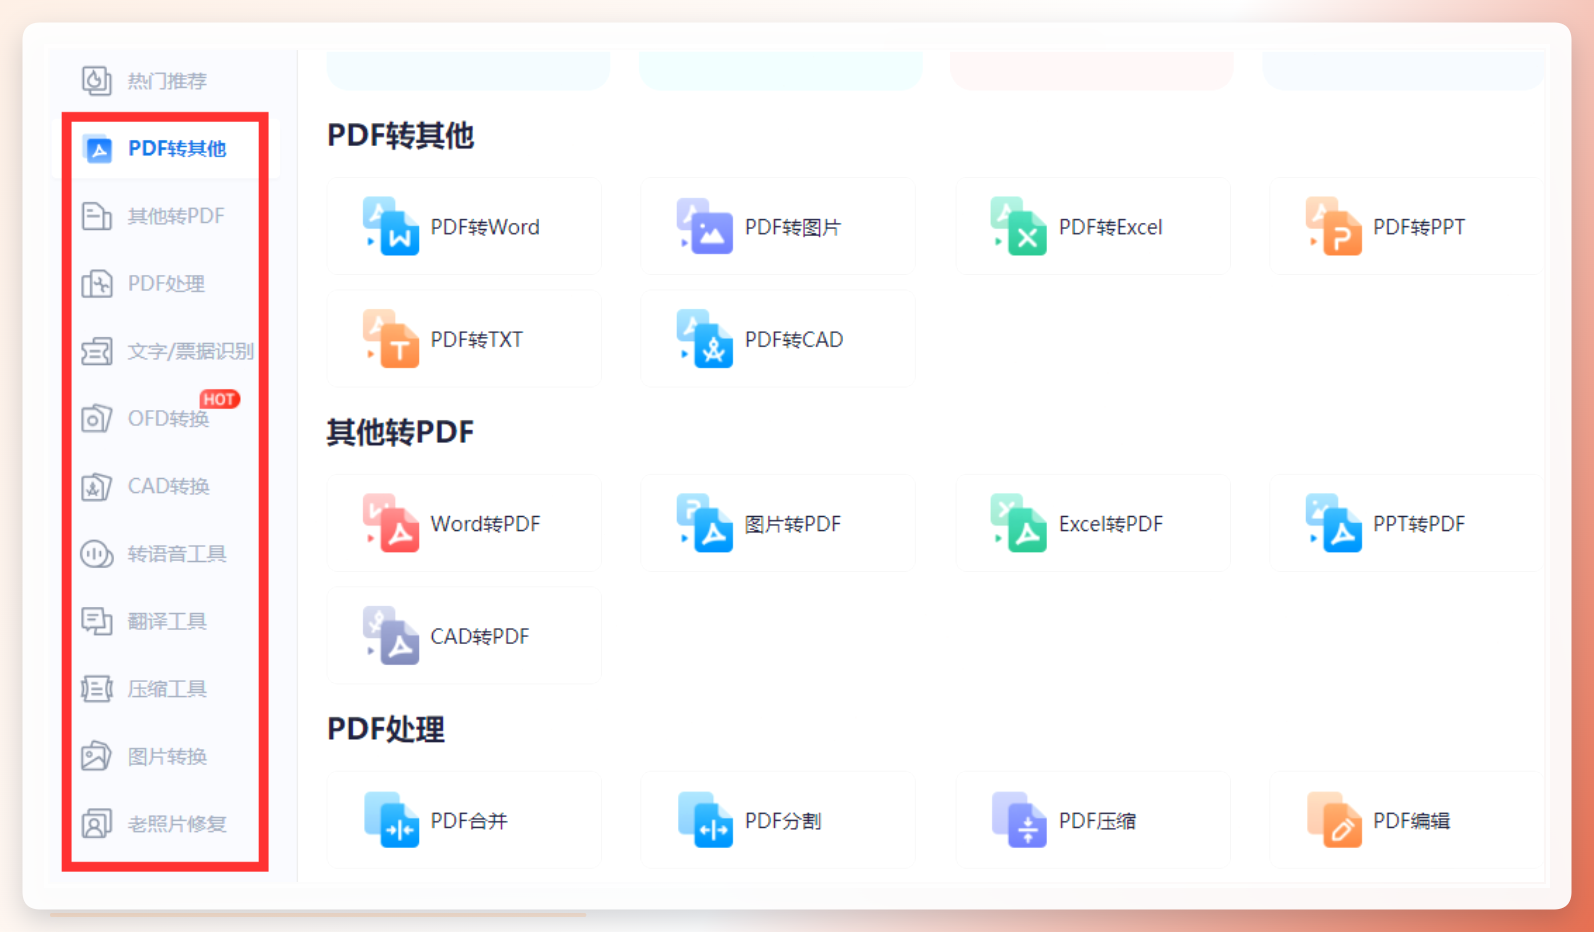Select the PDF转图片 tool icon
Image resolution: width=1594 pixels, height=932 pixels.
click(705, 227)
